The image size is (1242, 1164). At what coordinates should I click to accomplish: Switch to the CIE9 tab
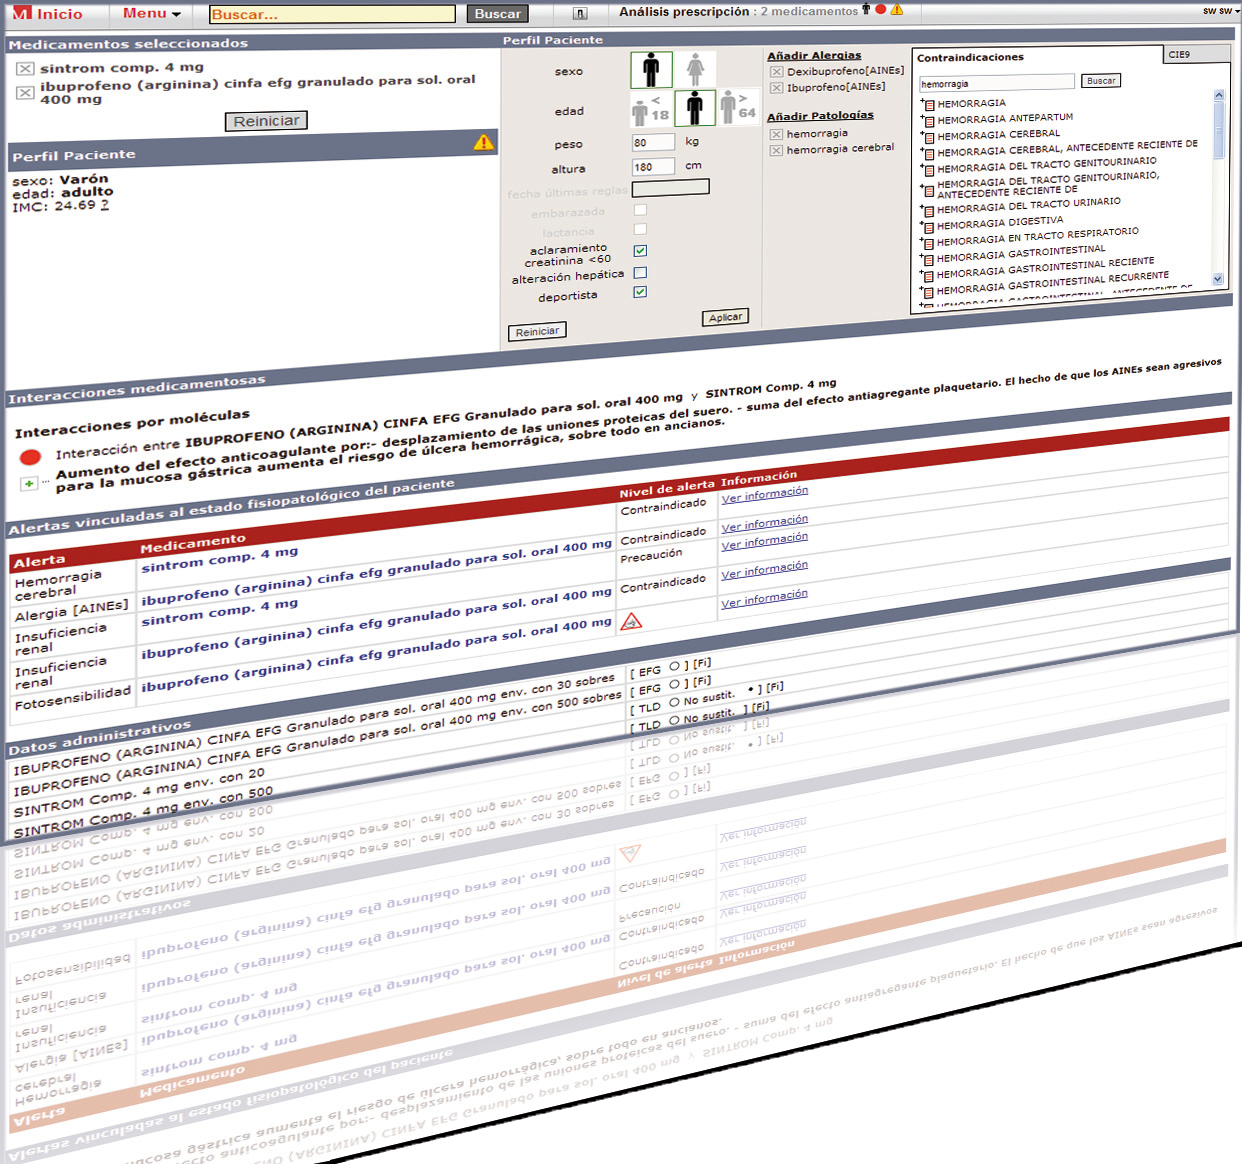click(1179, 55)
